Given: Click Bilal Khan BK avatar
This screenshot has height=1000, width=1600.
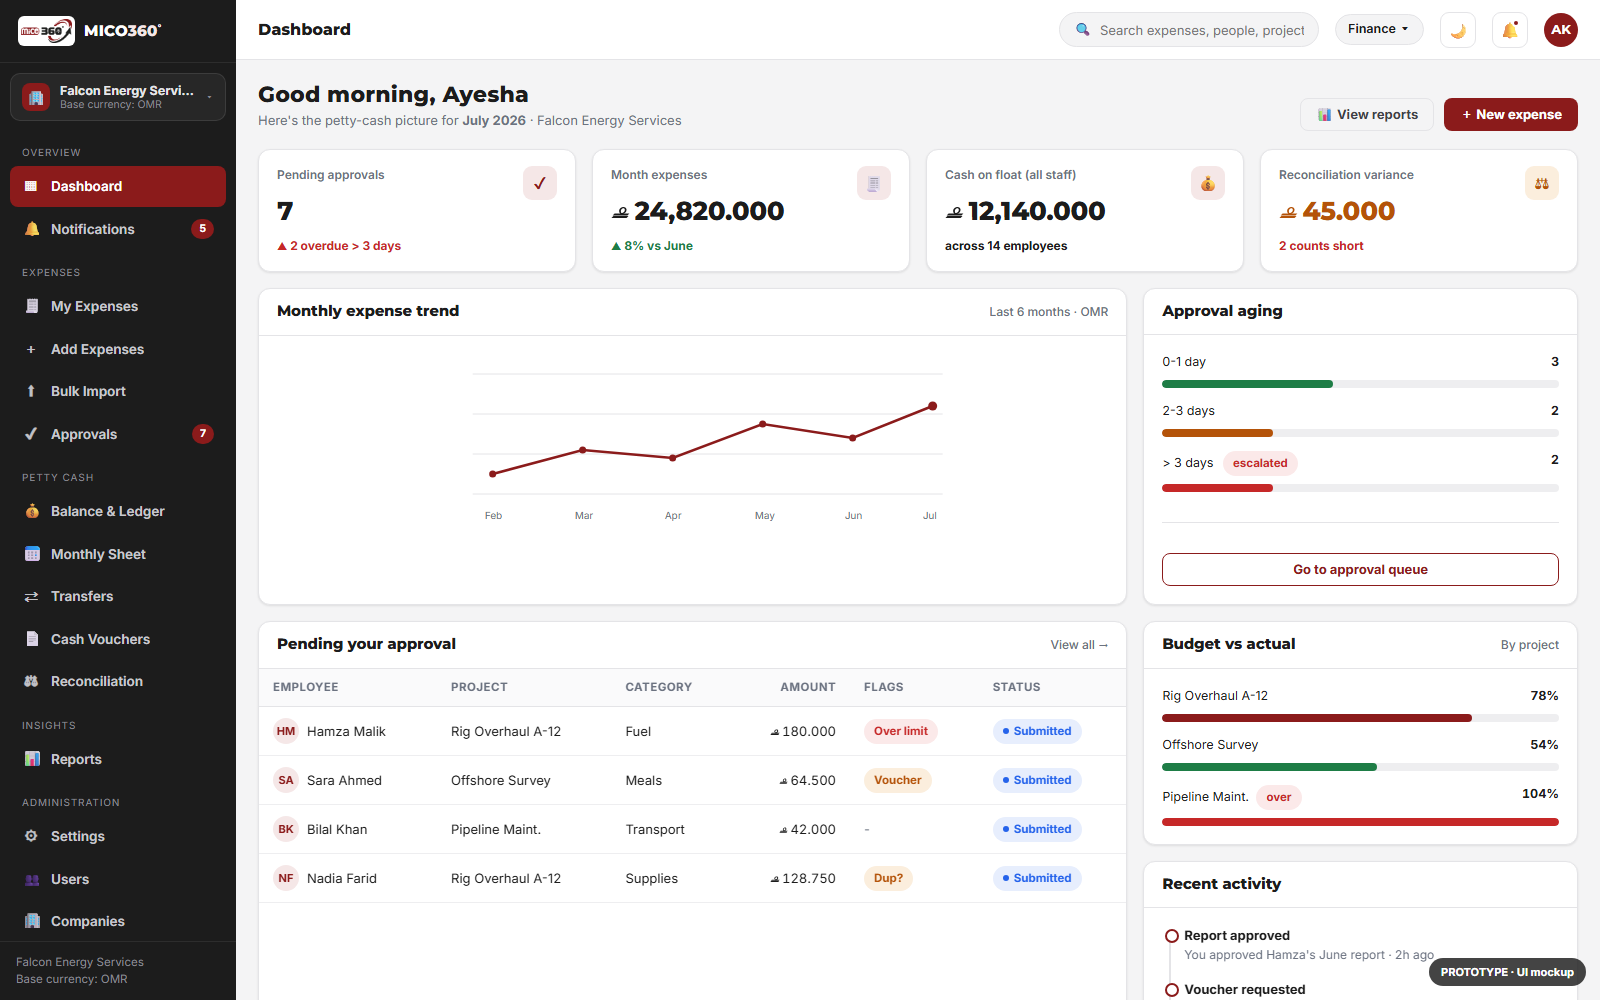Looking at the screenshot, I should [286, 829].
